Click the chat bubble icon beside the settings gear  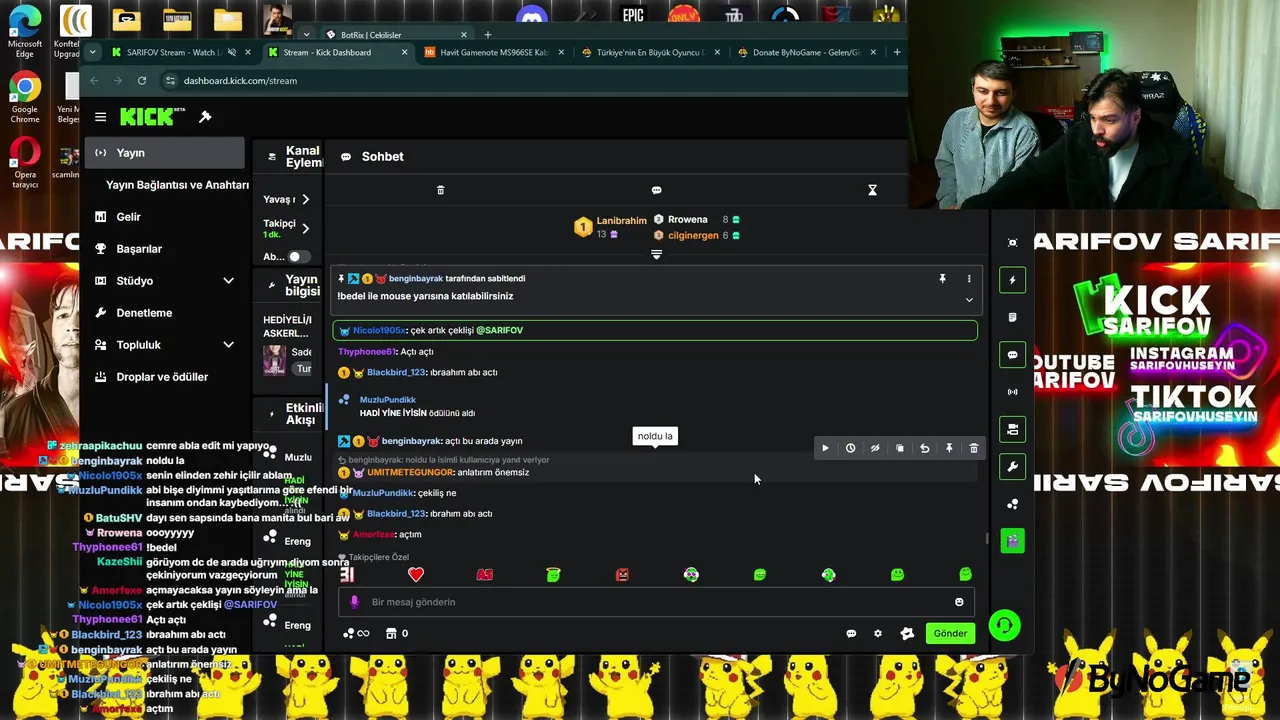(851, 633)
